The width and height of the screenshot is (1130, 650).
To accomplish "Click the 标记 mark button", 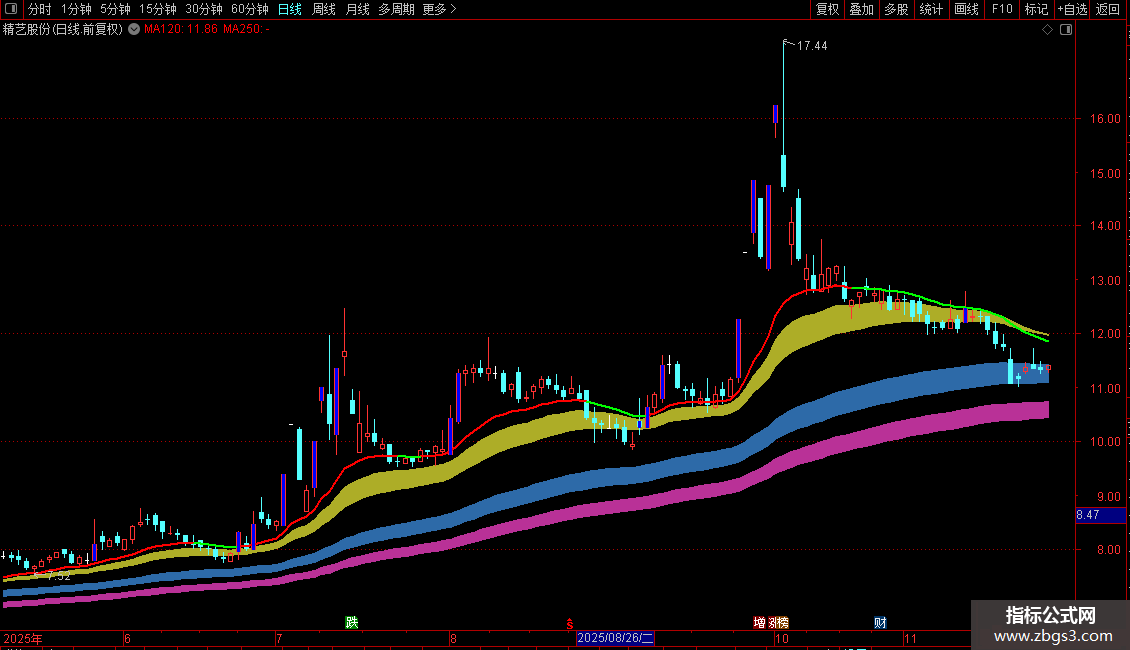I will (1036, 9).
